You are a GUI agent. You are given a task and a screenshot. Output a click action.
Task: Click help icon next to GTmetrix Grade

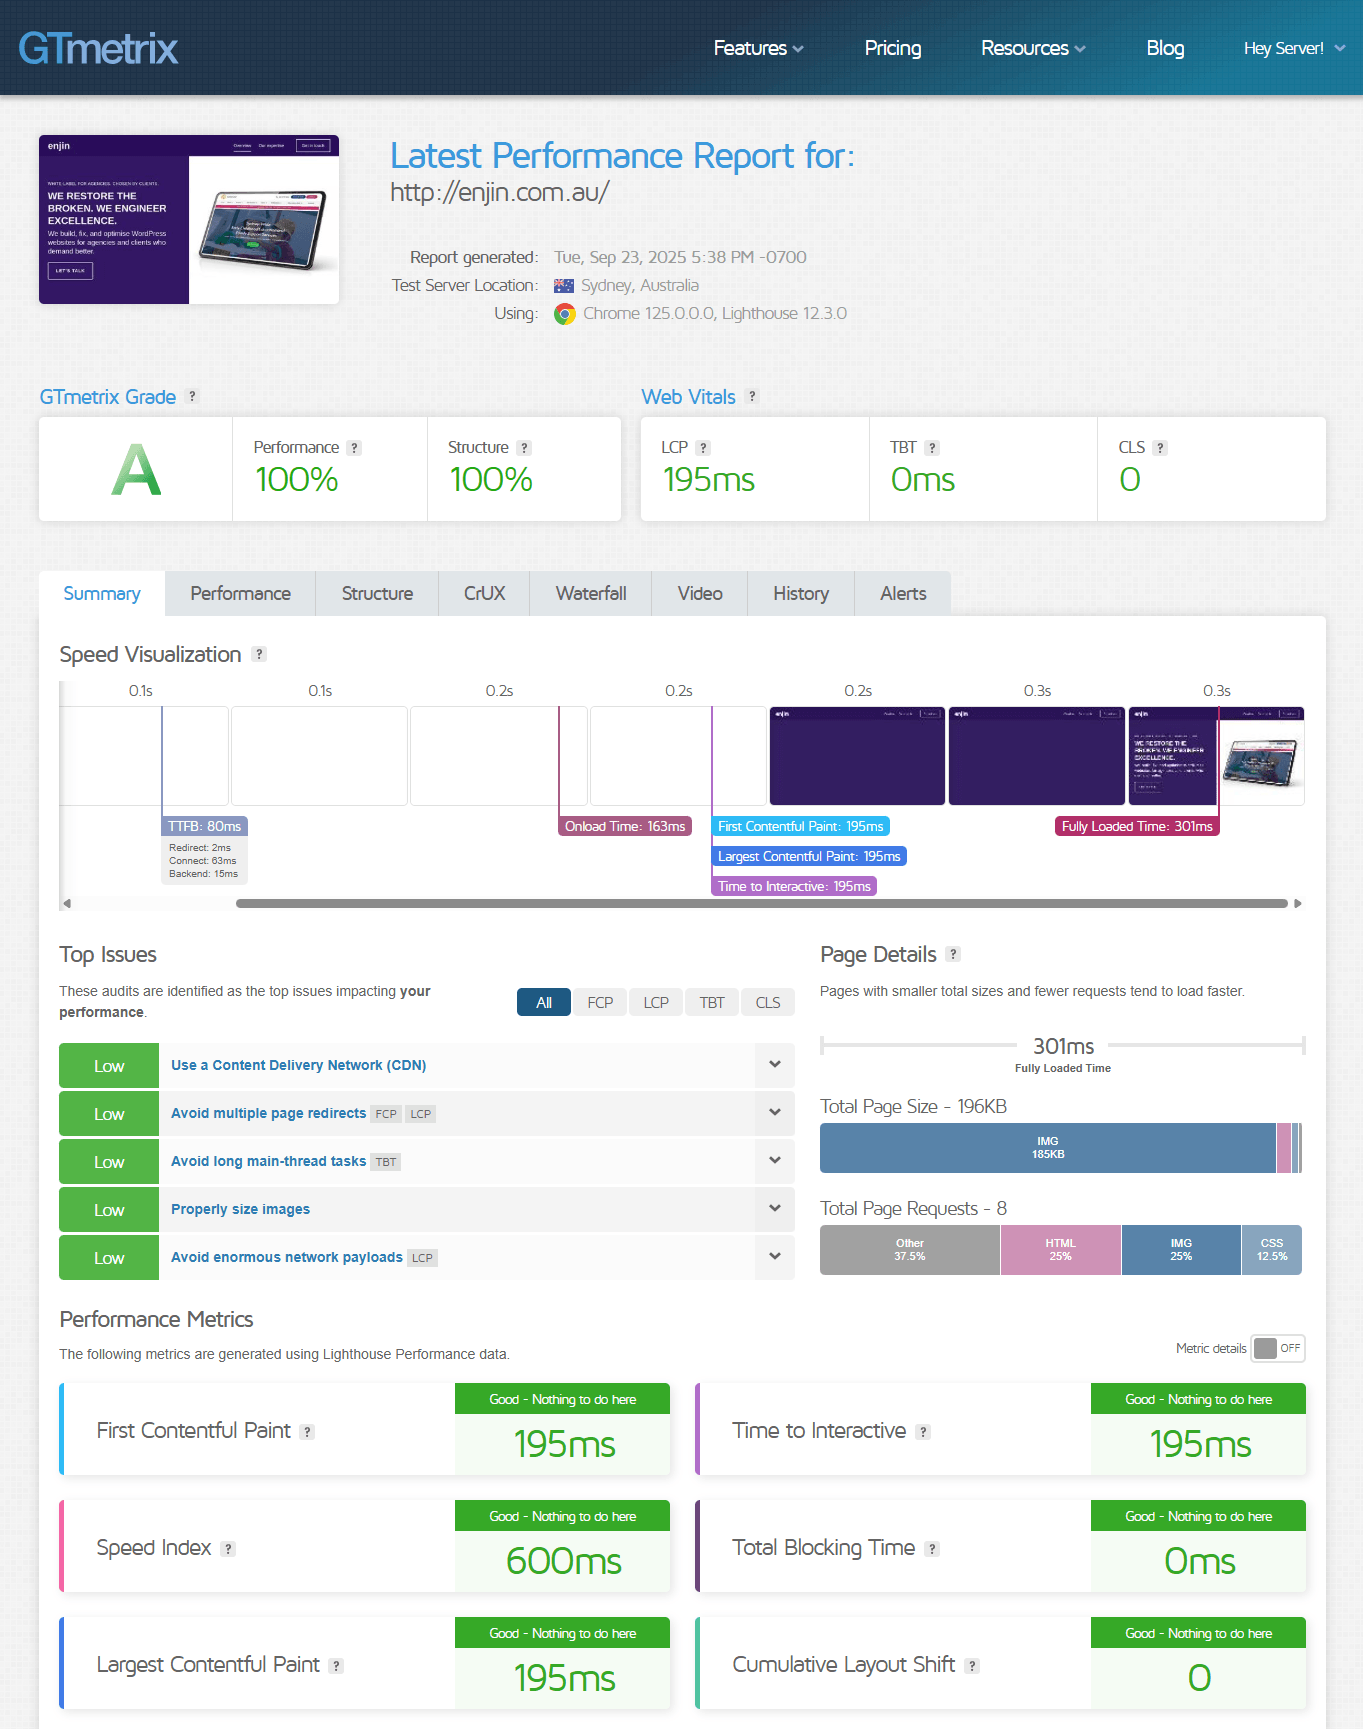pyautogui.click(x=192, y=397)
